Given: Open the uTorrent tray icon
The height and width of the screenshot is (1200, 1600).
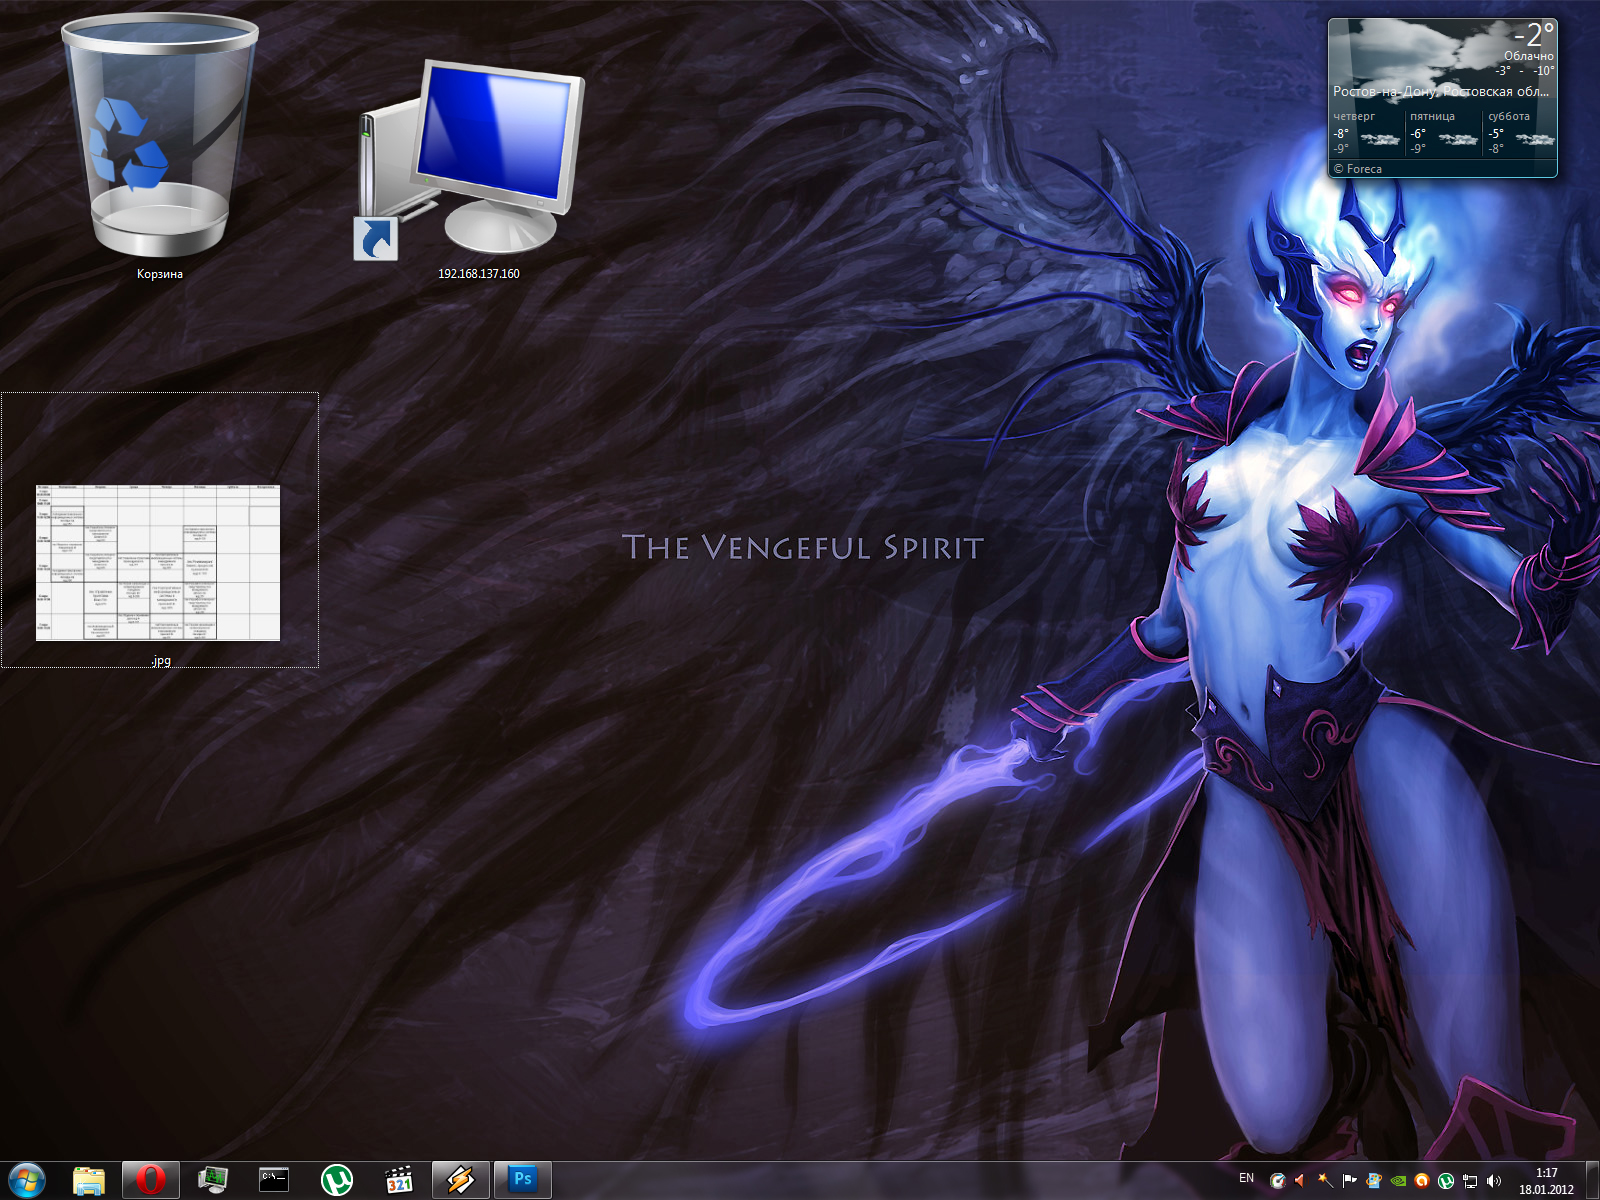Looking at the screenshot, I should 1446,1181.
